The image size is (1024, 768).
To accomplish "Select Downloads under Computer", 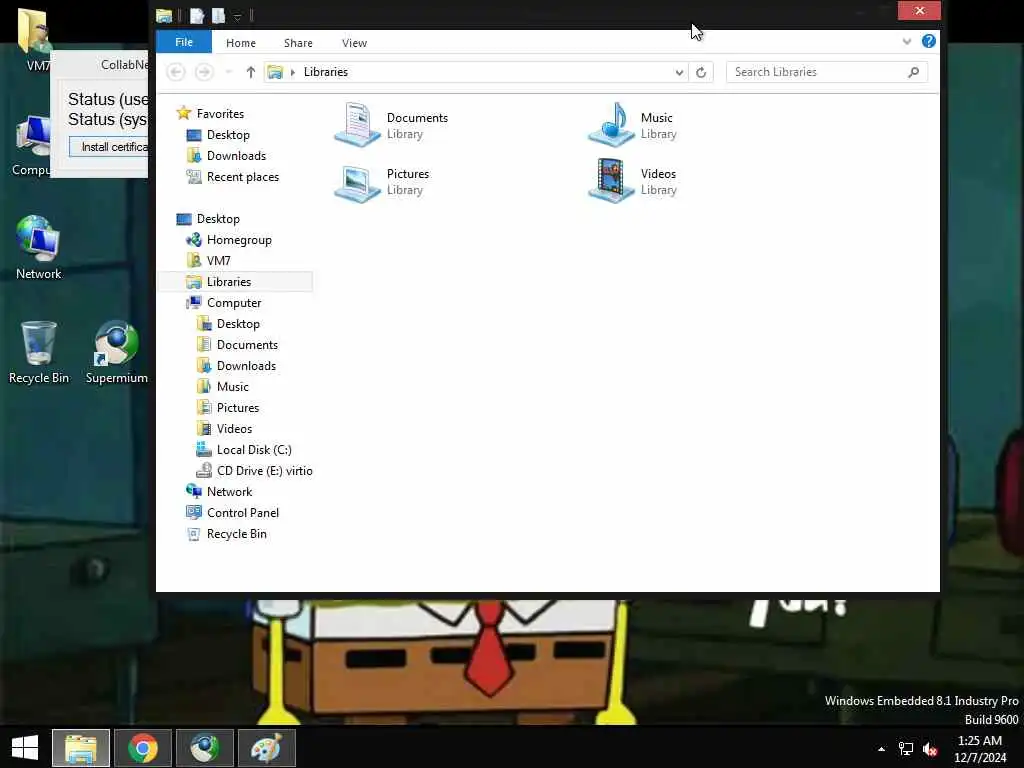I will (x=246, y=366).
